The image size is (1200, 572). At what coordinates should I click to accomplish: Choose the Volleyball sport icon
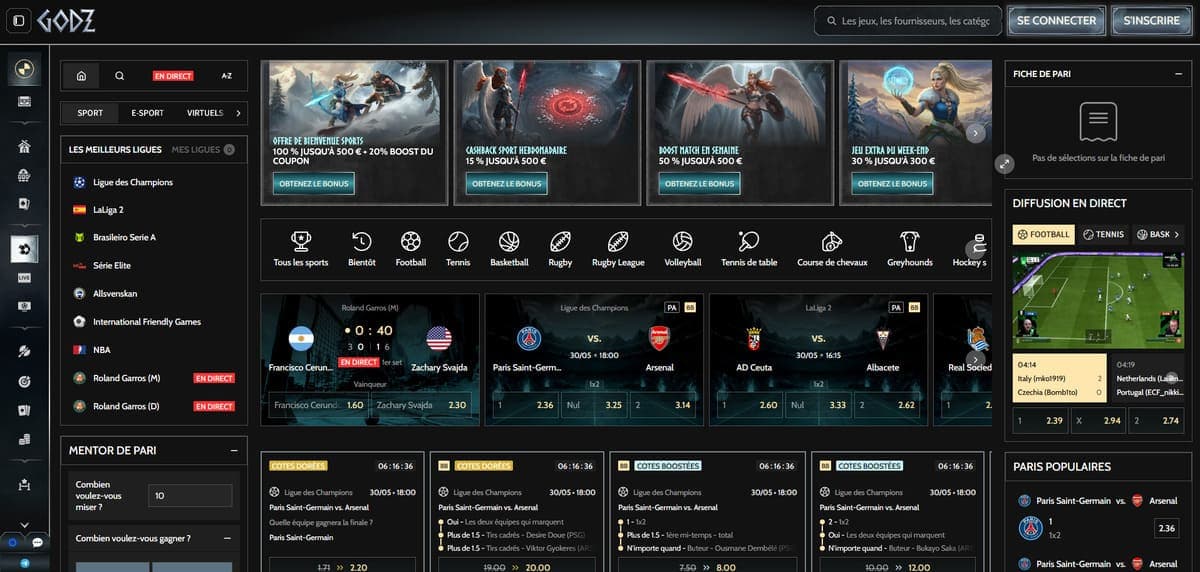tap(683, 241)
